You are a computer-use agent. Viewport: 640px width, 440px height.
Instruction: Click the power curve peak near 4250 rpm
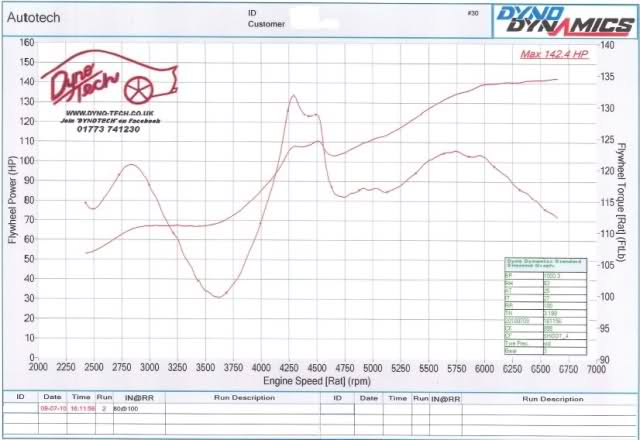coord(293,97)
